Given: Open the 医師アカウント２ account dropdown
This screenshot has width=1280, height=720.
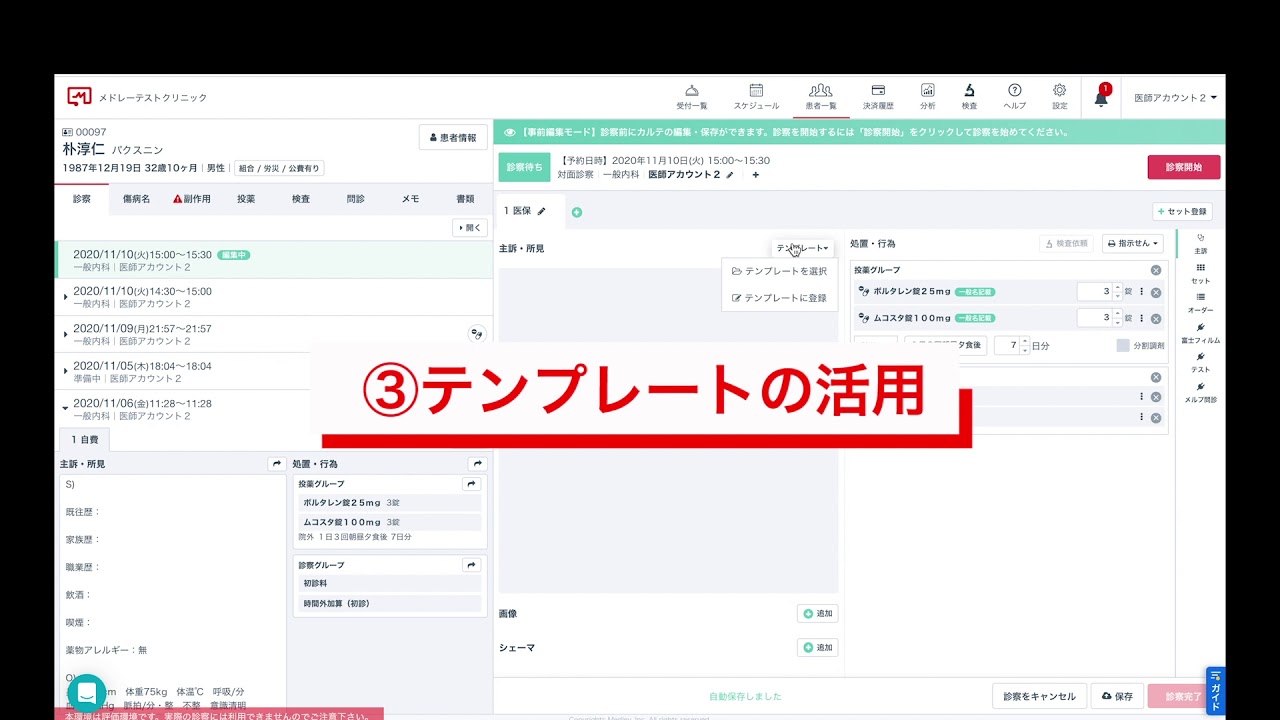Looking at the screenshot, I should click(x=1175, y=98).
